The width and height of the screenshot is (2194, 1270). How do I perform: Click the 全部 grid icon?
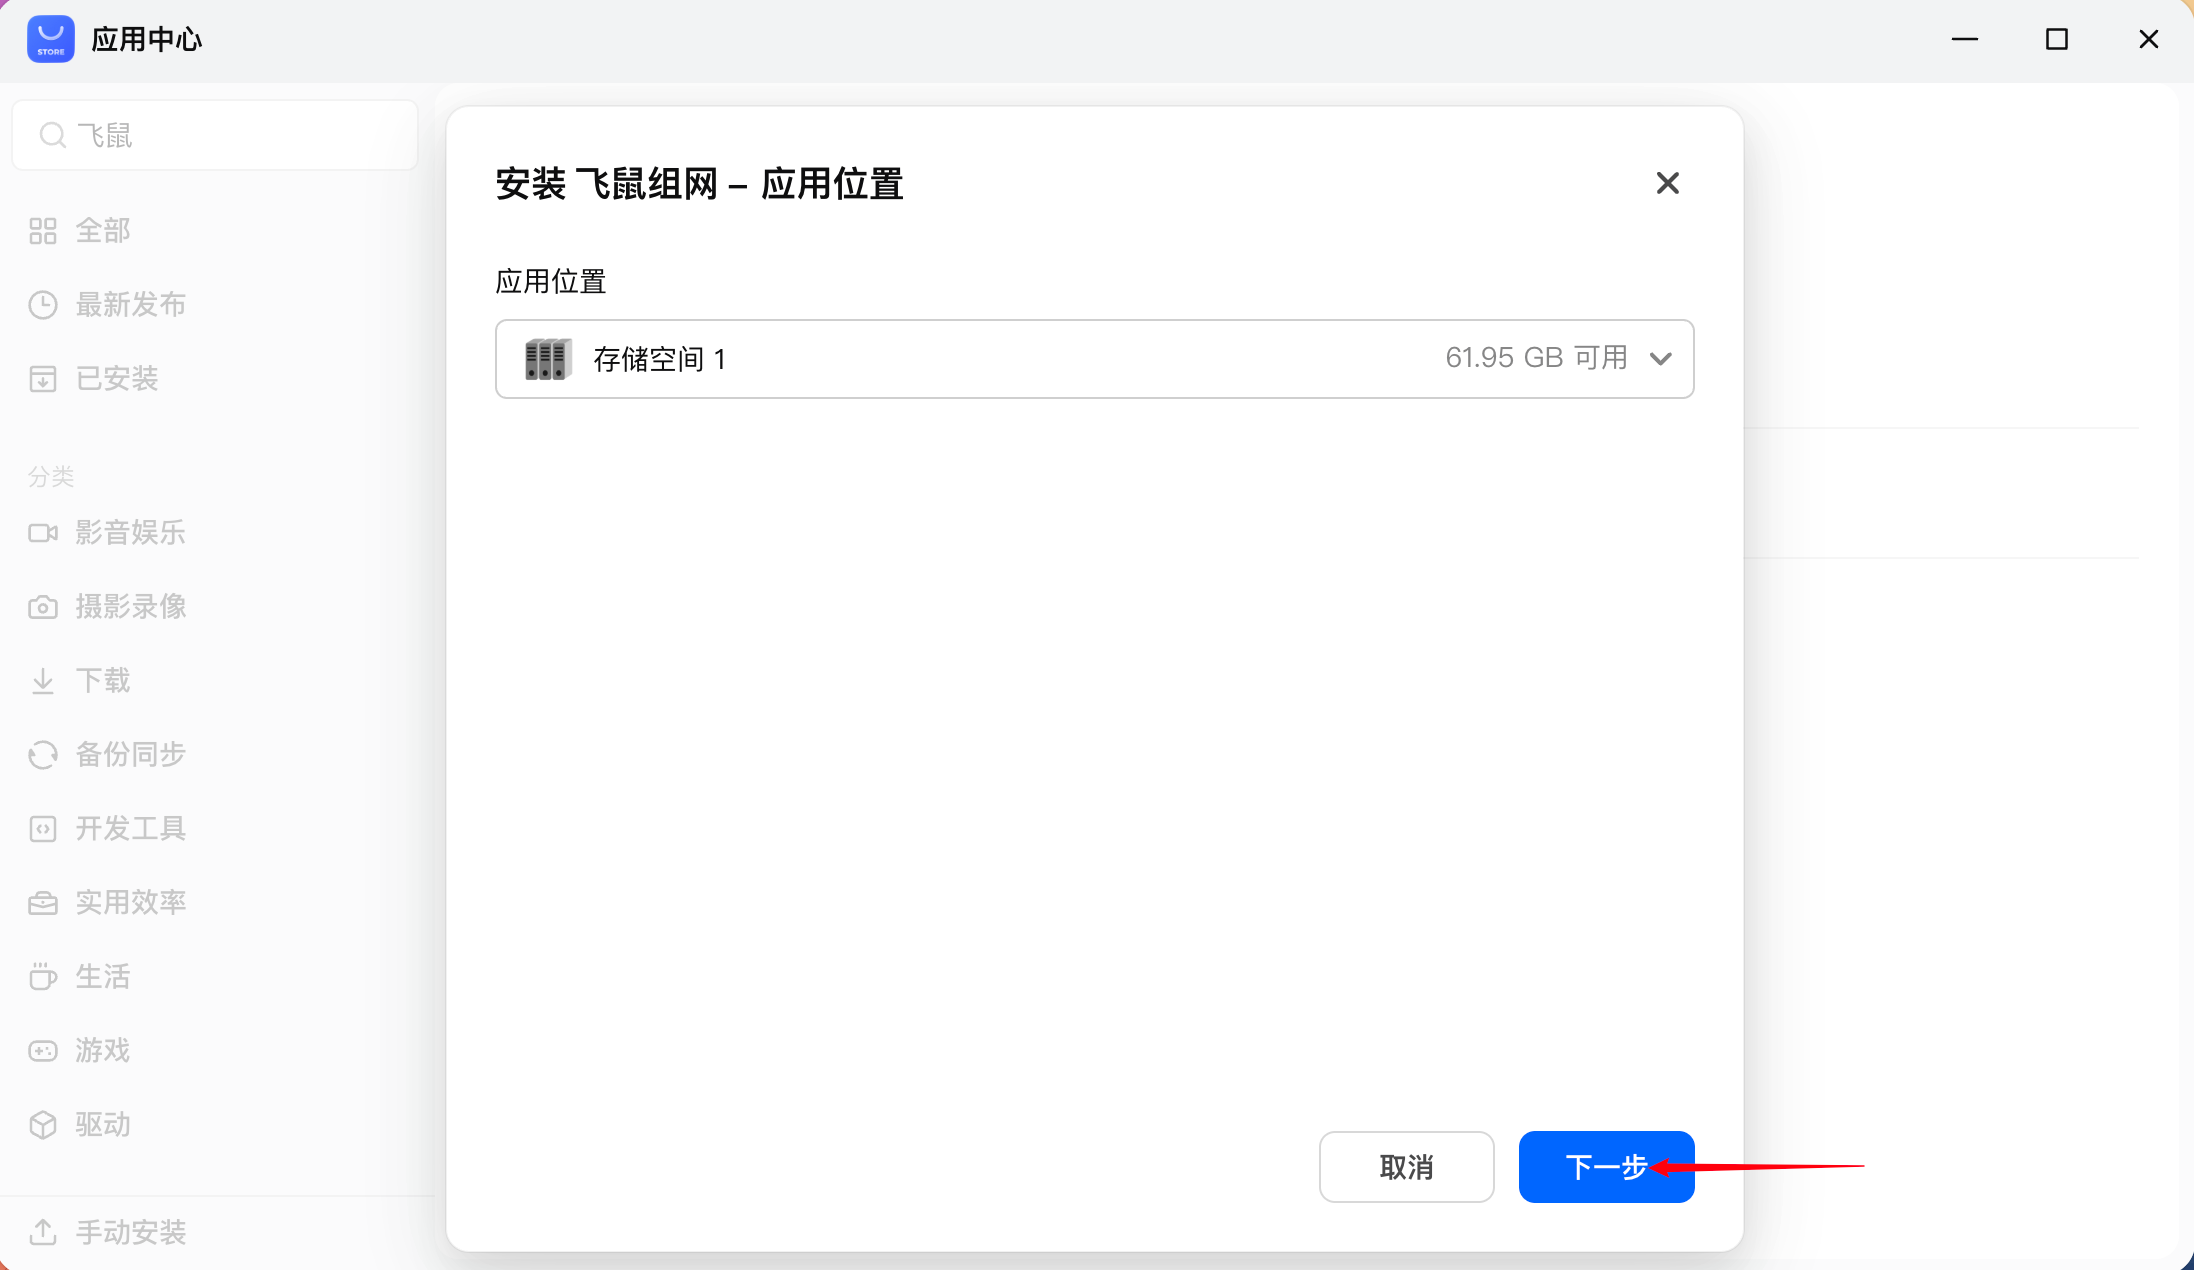click(x=43, y=231)
